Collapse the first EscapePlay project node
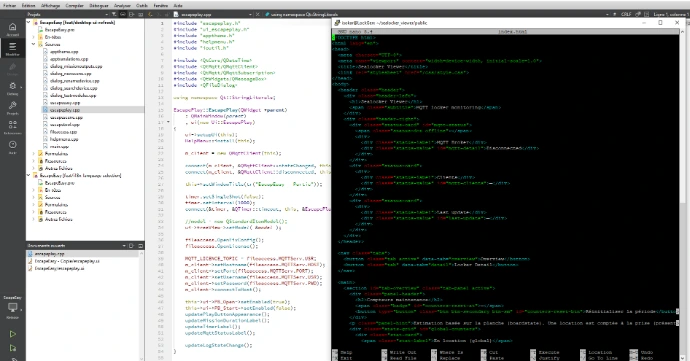690x361 pixels. click(29, 22)
